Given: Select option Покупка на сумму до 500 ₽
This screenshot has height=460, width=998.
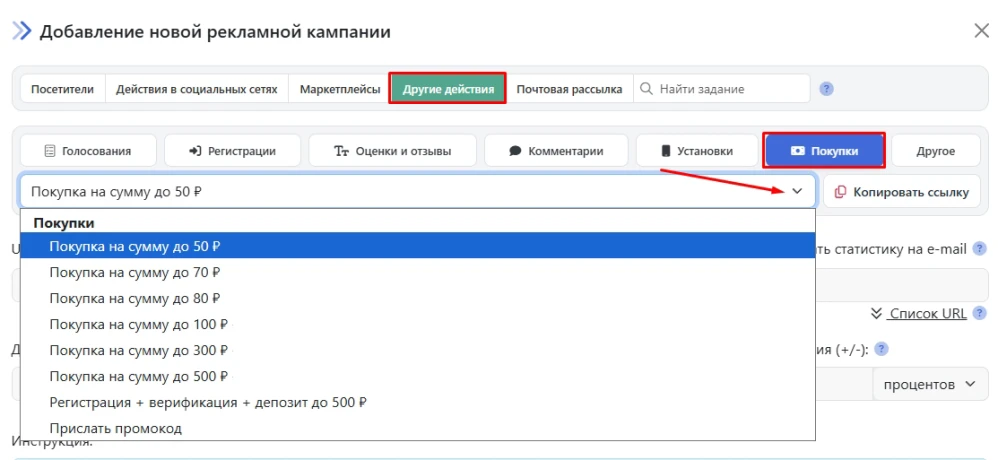Looking at the screenshot, I should click(x=418, y=376).
